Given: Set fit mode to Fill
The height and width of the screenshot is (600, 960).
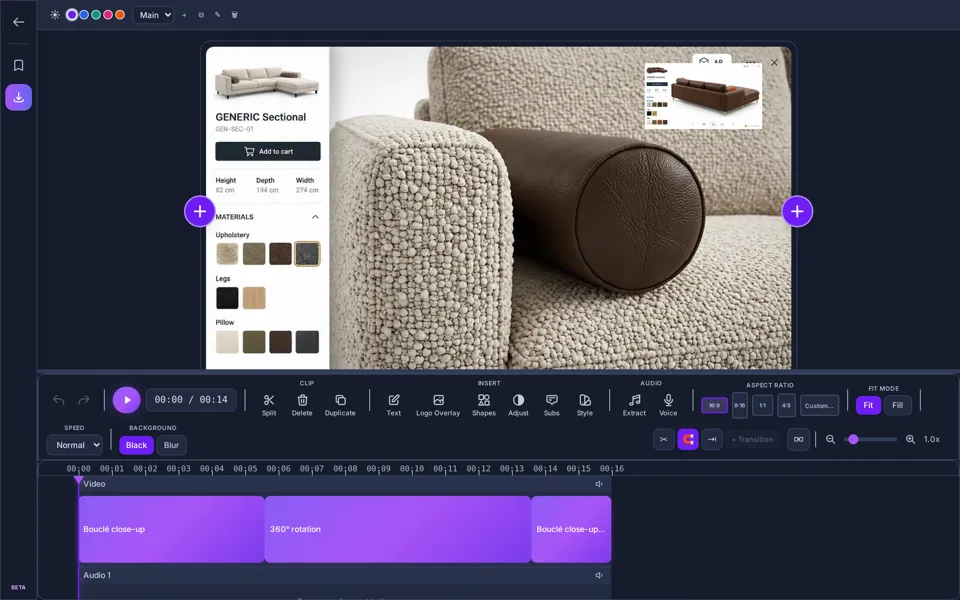Looking at the screenshot, I should point(898,405).
